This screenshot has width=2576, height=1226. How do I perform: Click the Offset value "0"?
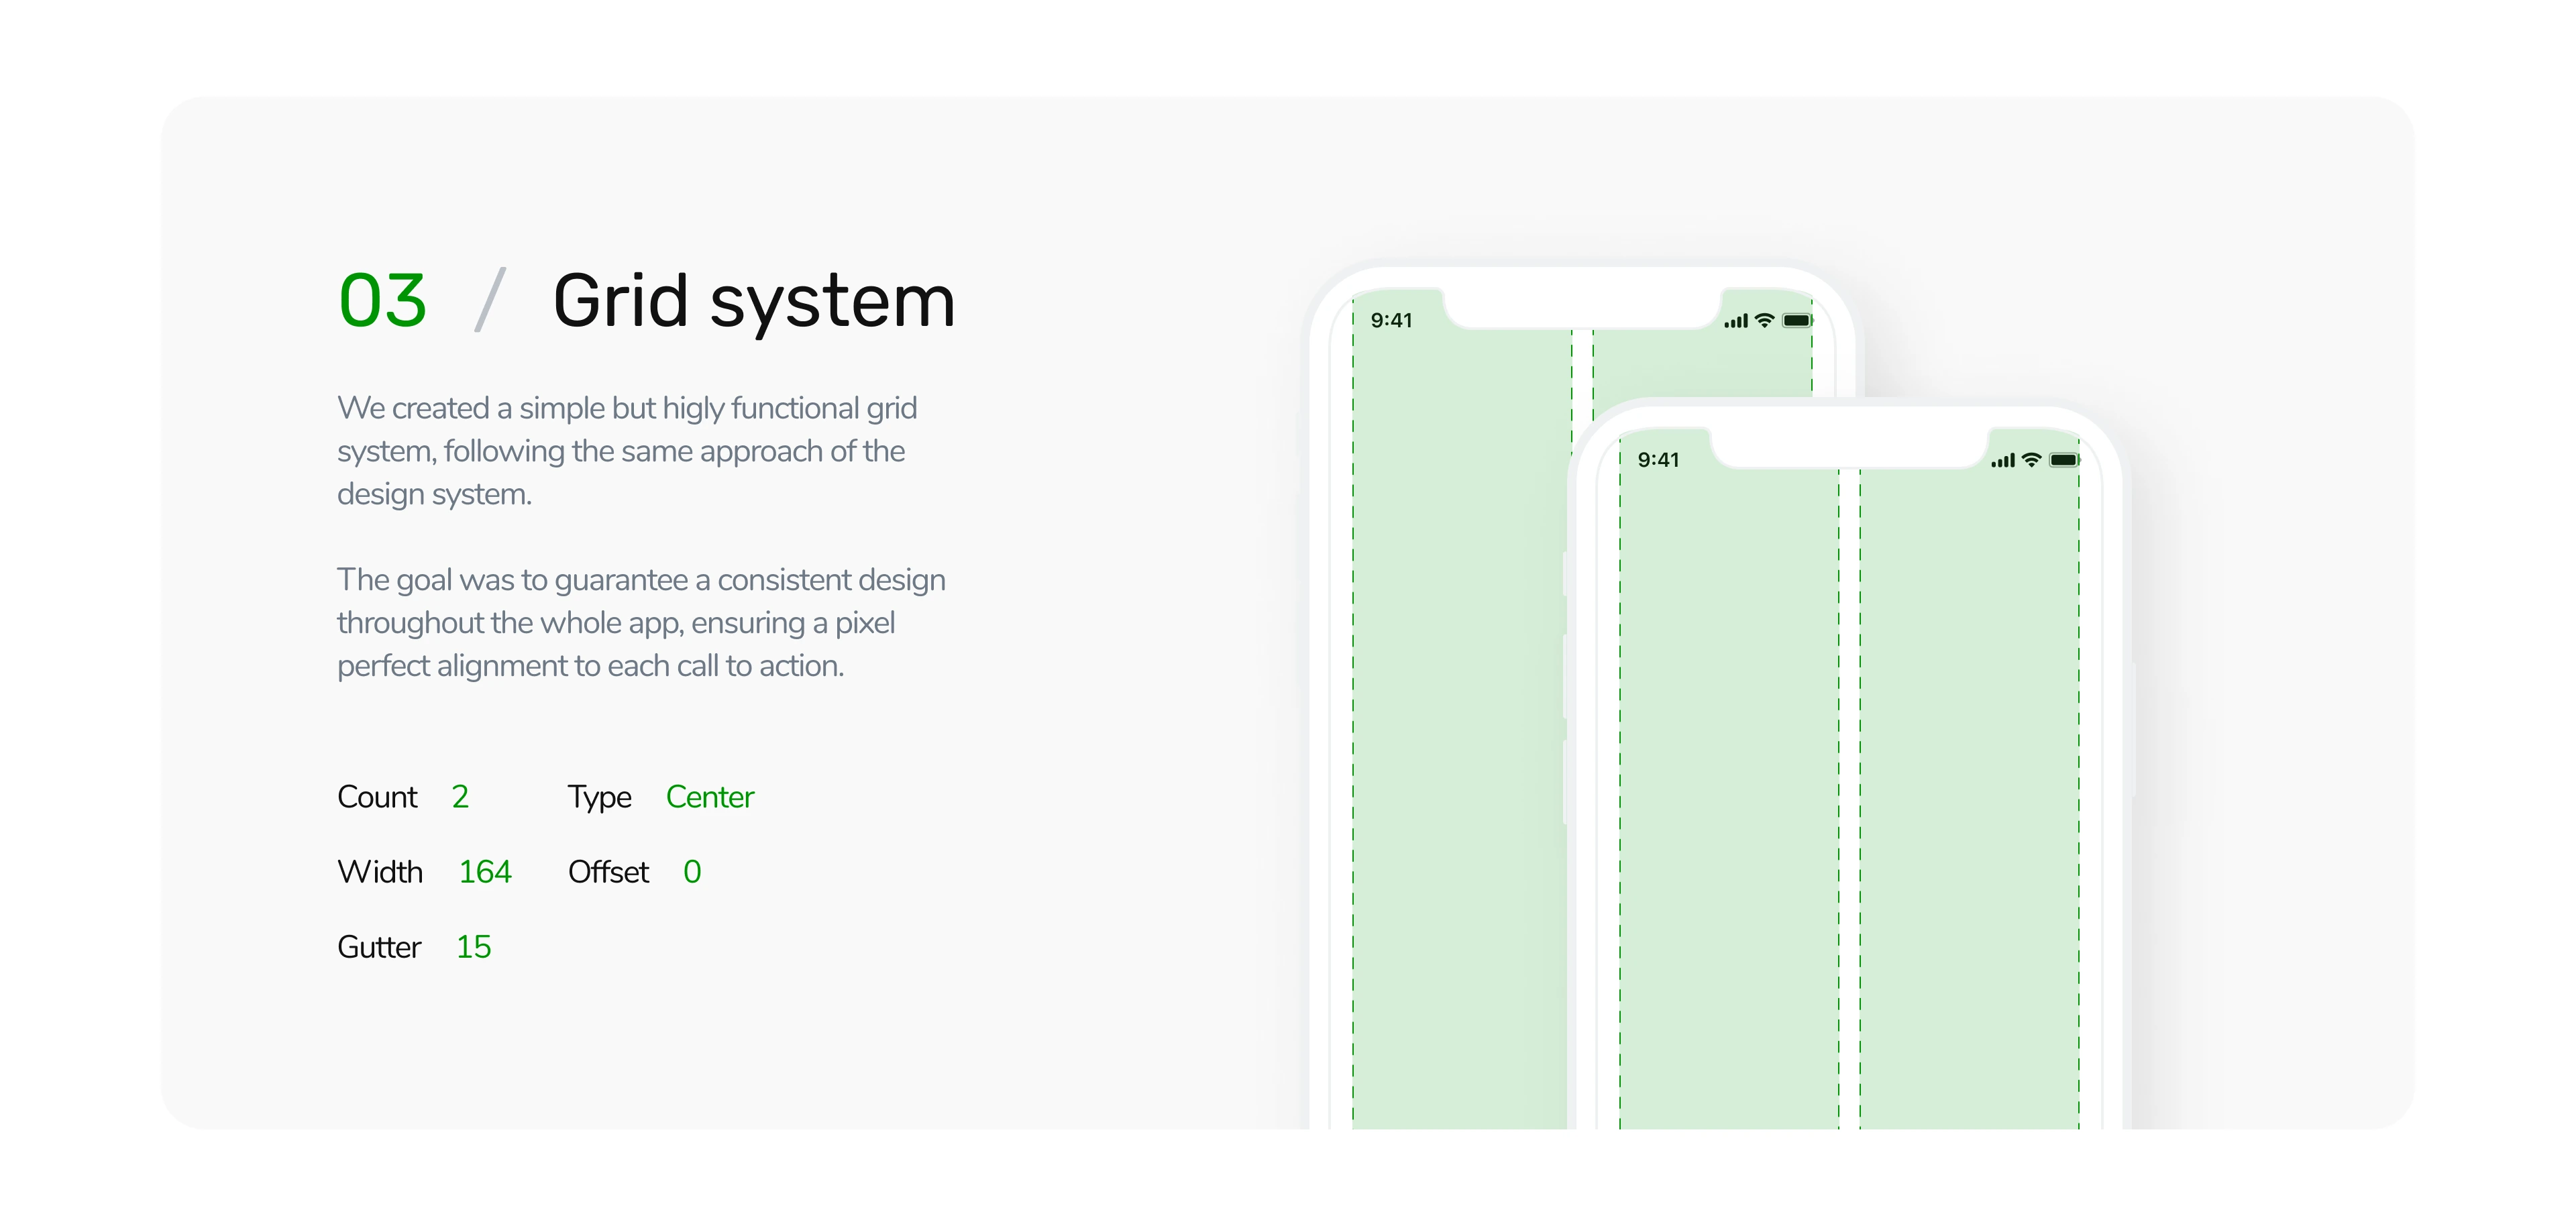coord(692,872)
